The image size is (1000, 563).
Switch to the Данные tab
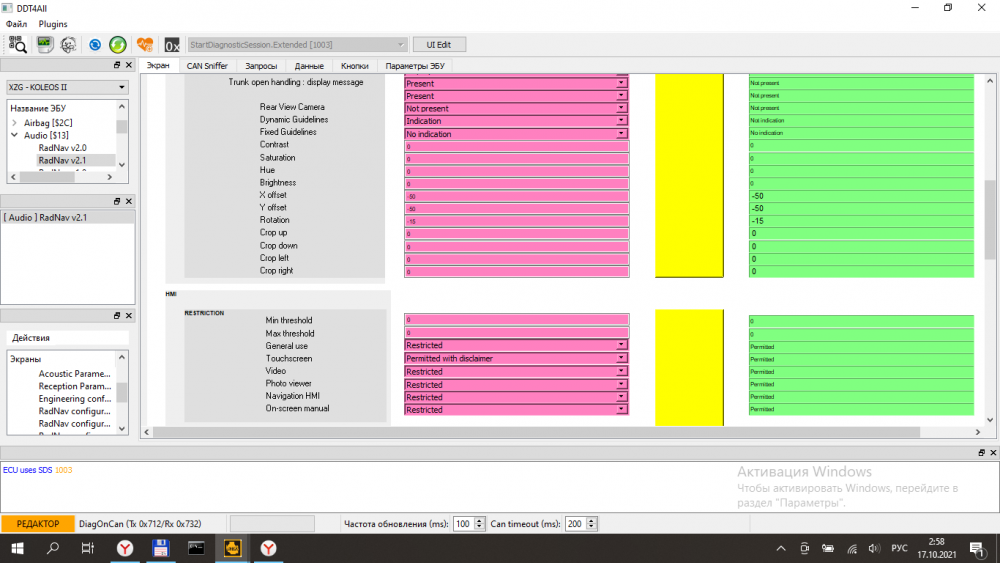pos(309,66)
